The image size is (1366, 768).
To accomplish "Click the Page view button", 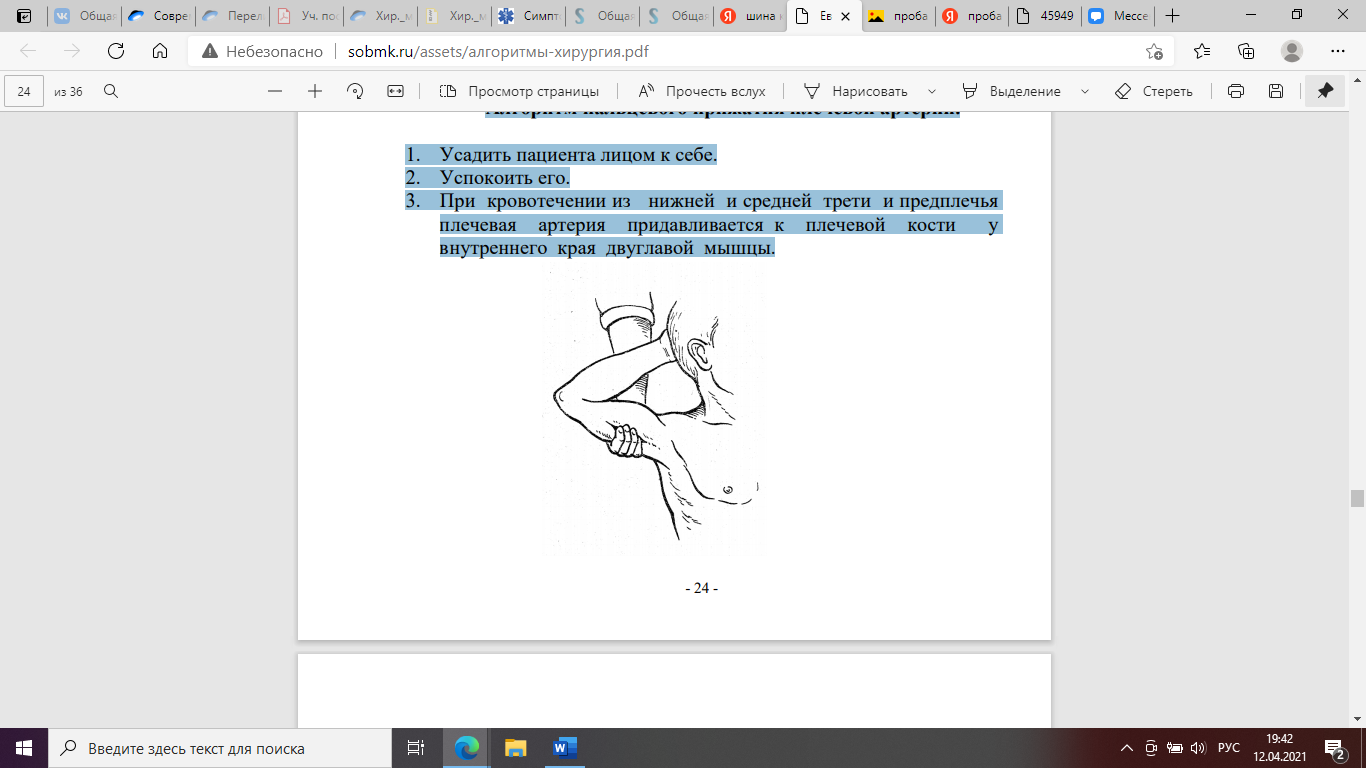I will [519, 91].
